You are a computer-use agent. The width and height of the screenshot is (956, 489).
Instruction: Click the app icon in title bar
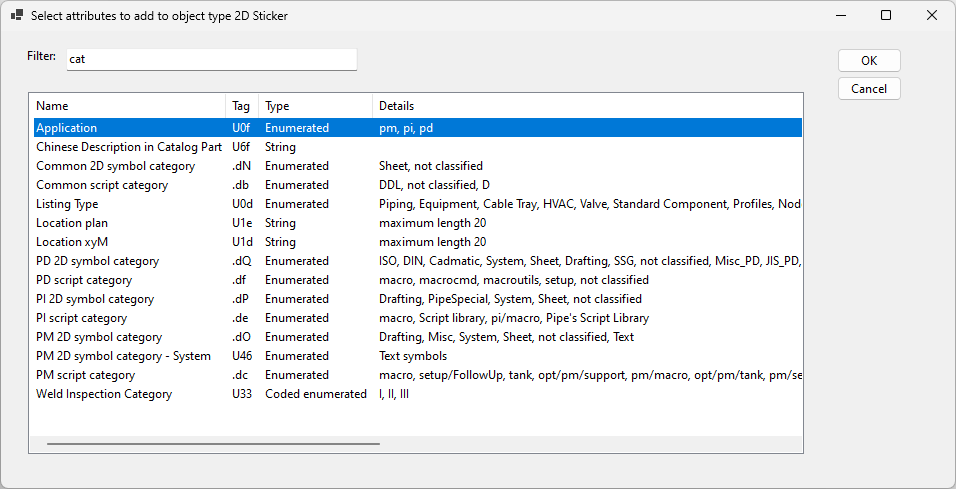pos(17,15)
